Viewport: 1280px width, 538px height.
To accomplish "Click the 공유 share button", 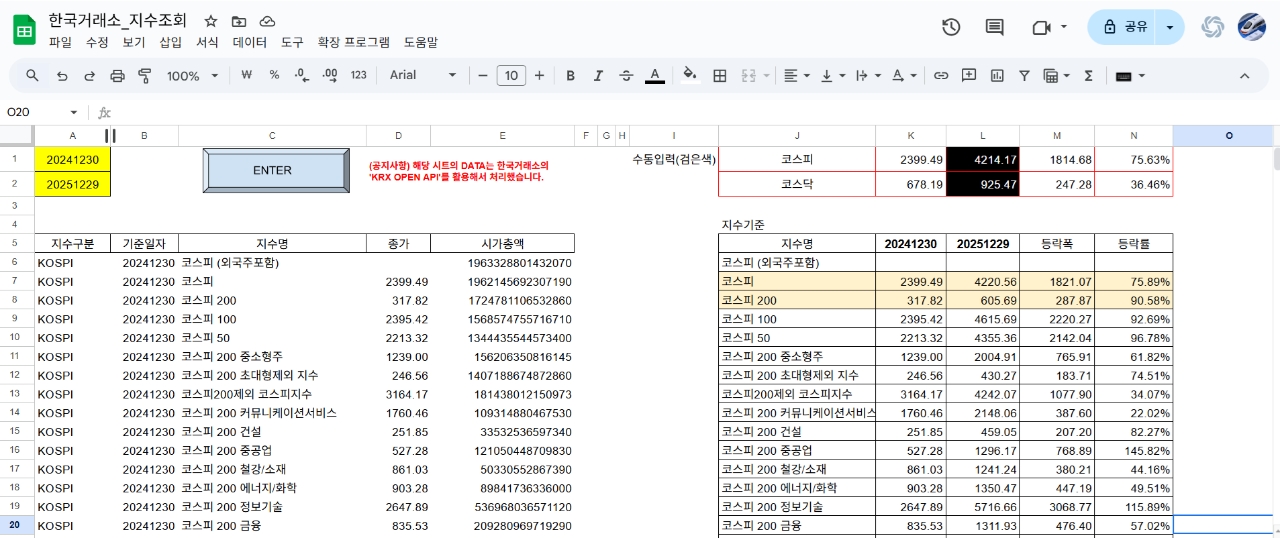I will coord(1125,27).
